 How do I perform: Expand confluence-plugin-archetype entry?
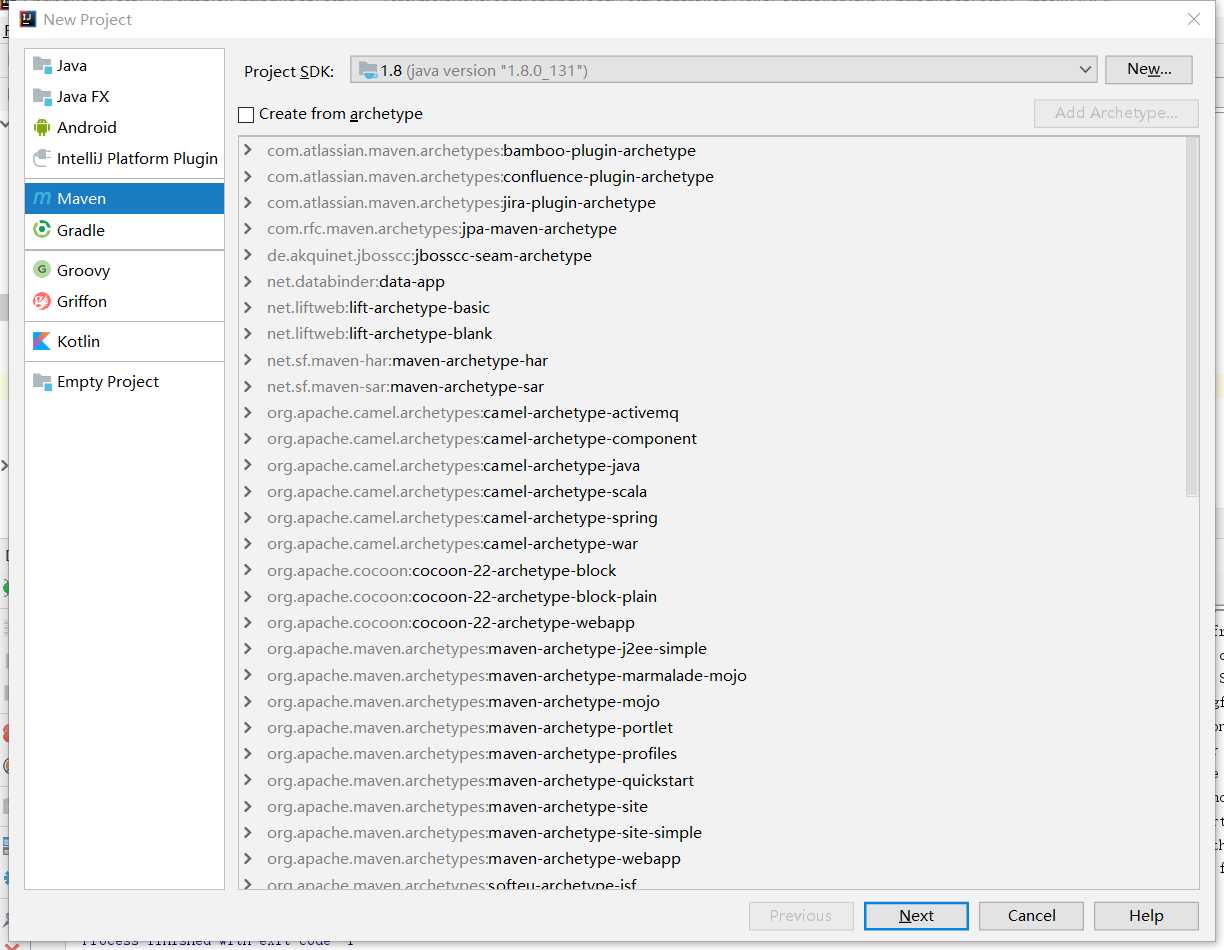248,176
